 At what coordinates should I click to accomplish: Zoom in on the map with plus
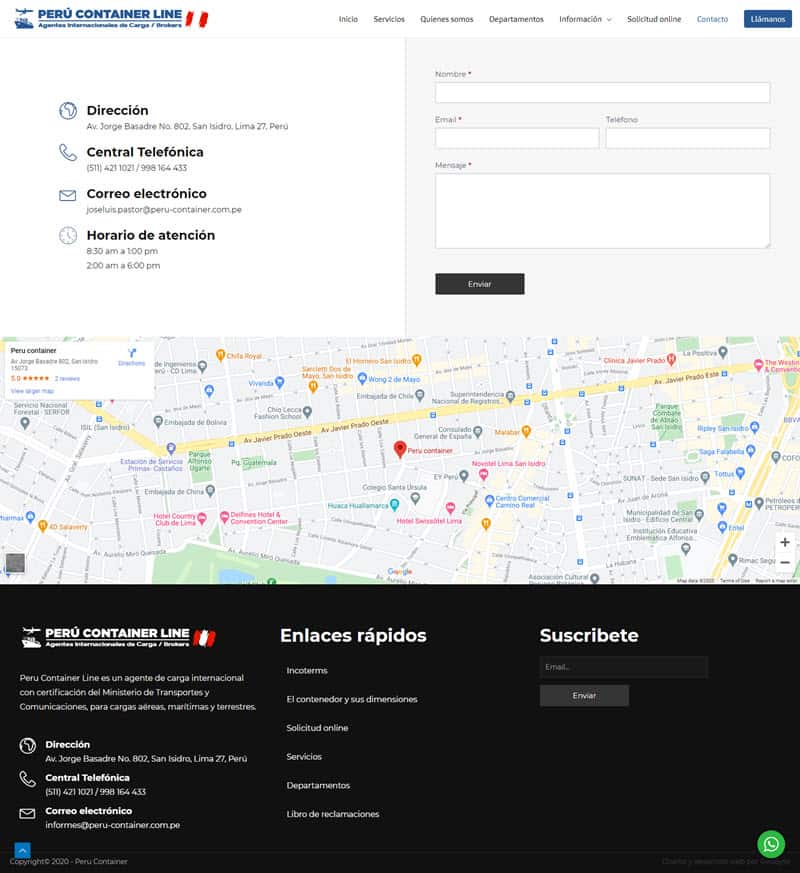785,542
